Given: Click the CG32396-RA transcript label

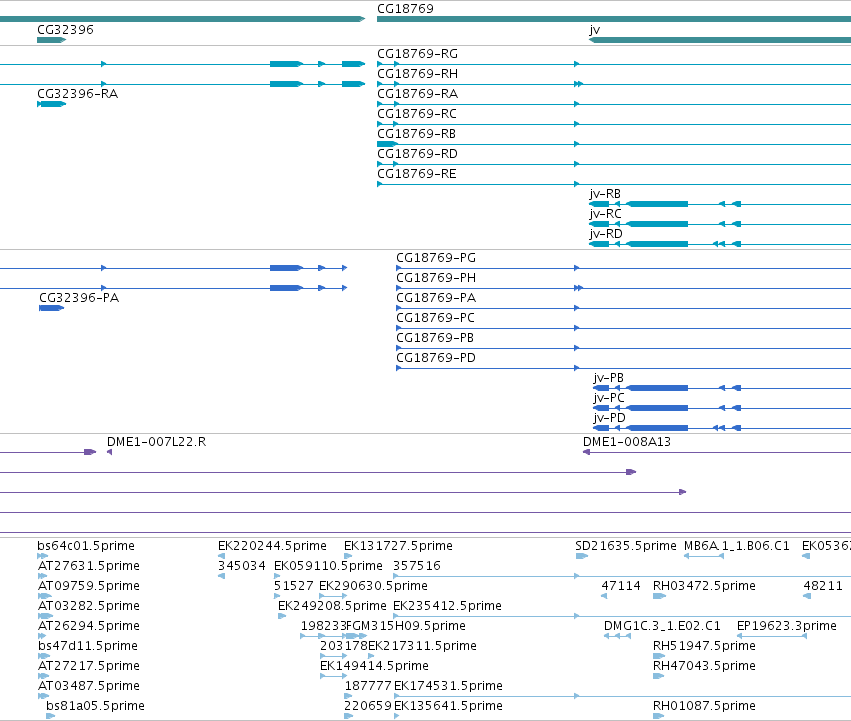Looking at the screenshot, I should coord(78,94).
